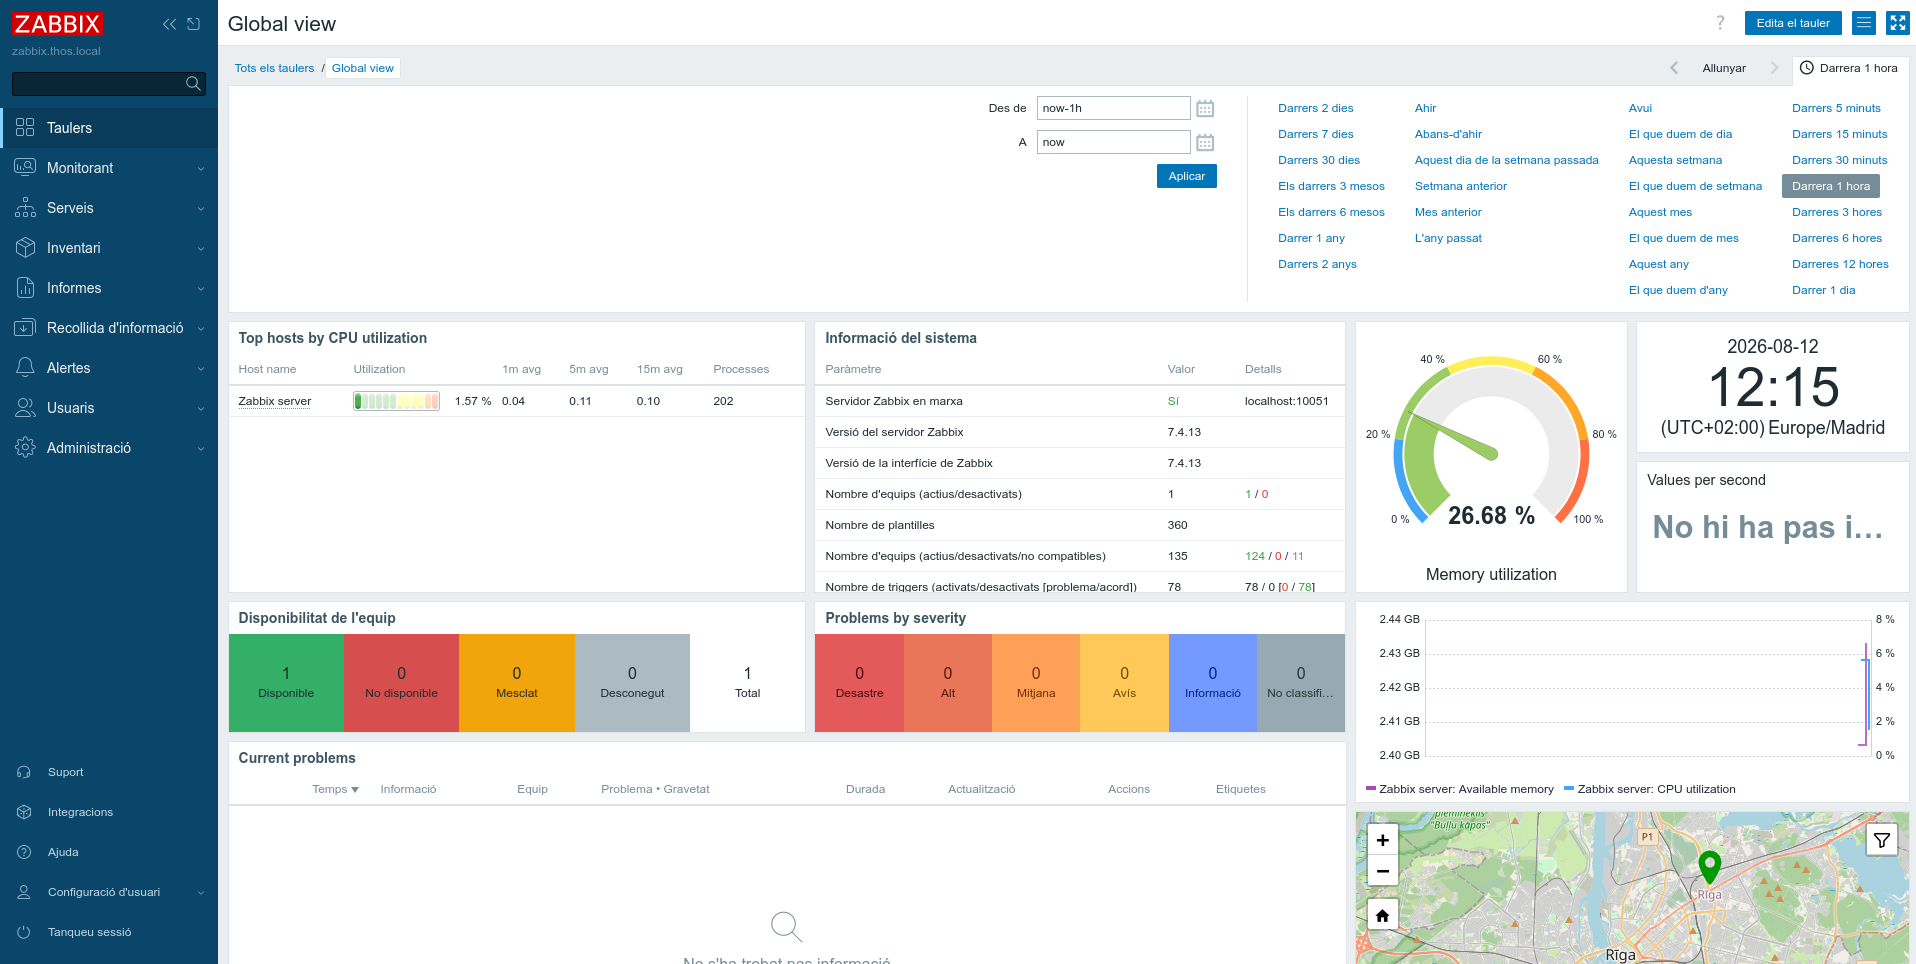
Task: Open the Zabbix server host link
Action: coord(275,401)
